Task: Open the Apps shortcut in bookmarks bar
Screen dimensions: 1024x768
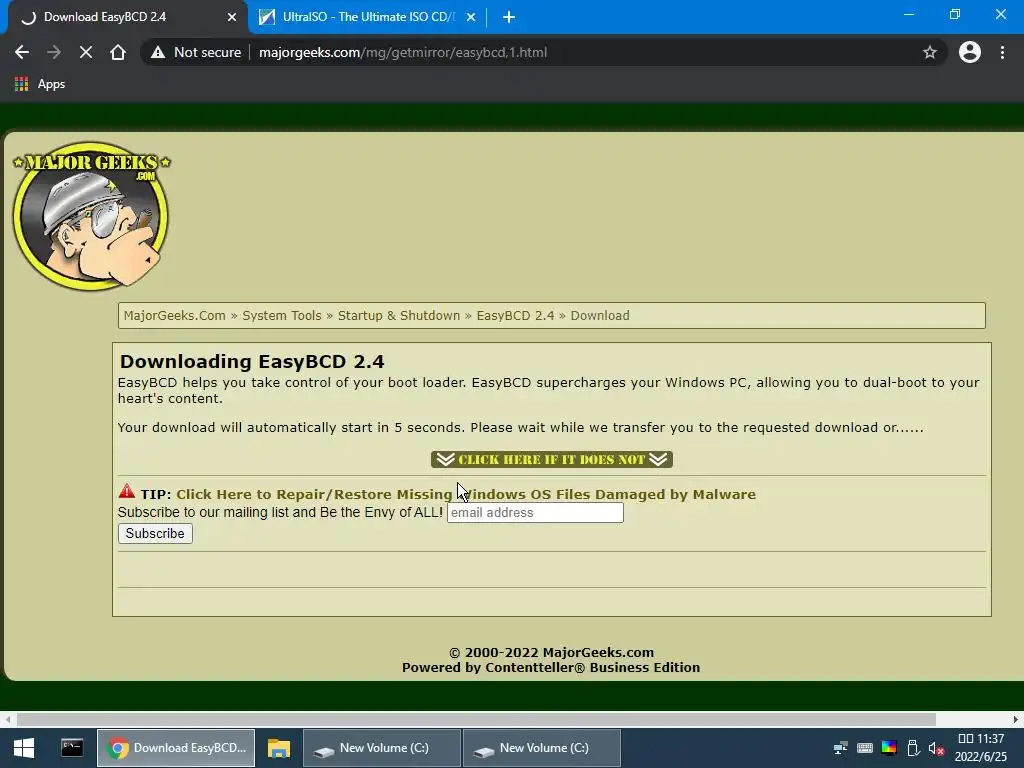Action: (x=40, y=84)
